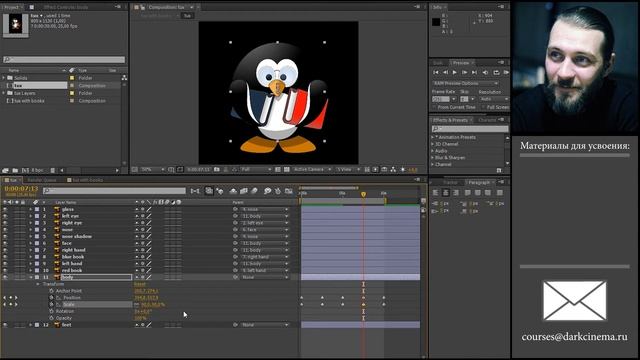
Task: Click the timeline layer search field
Action: 114,191
